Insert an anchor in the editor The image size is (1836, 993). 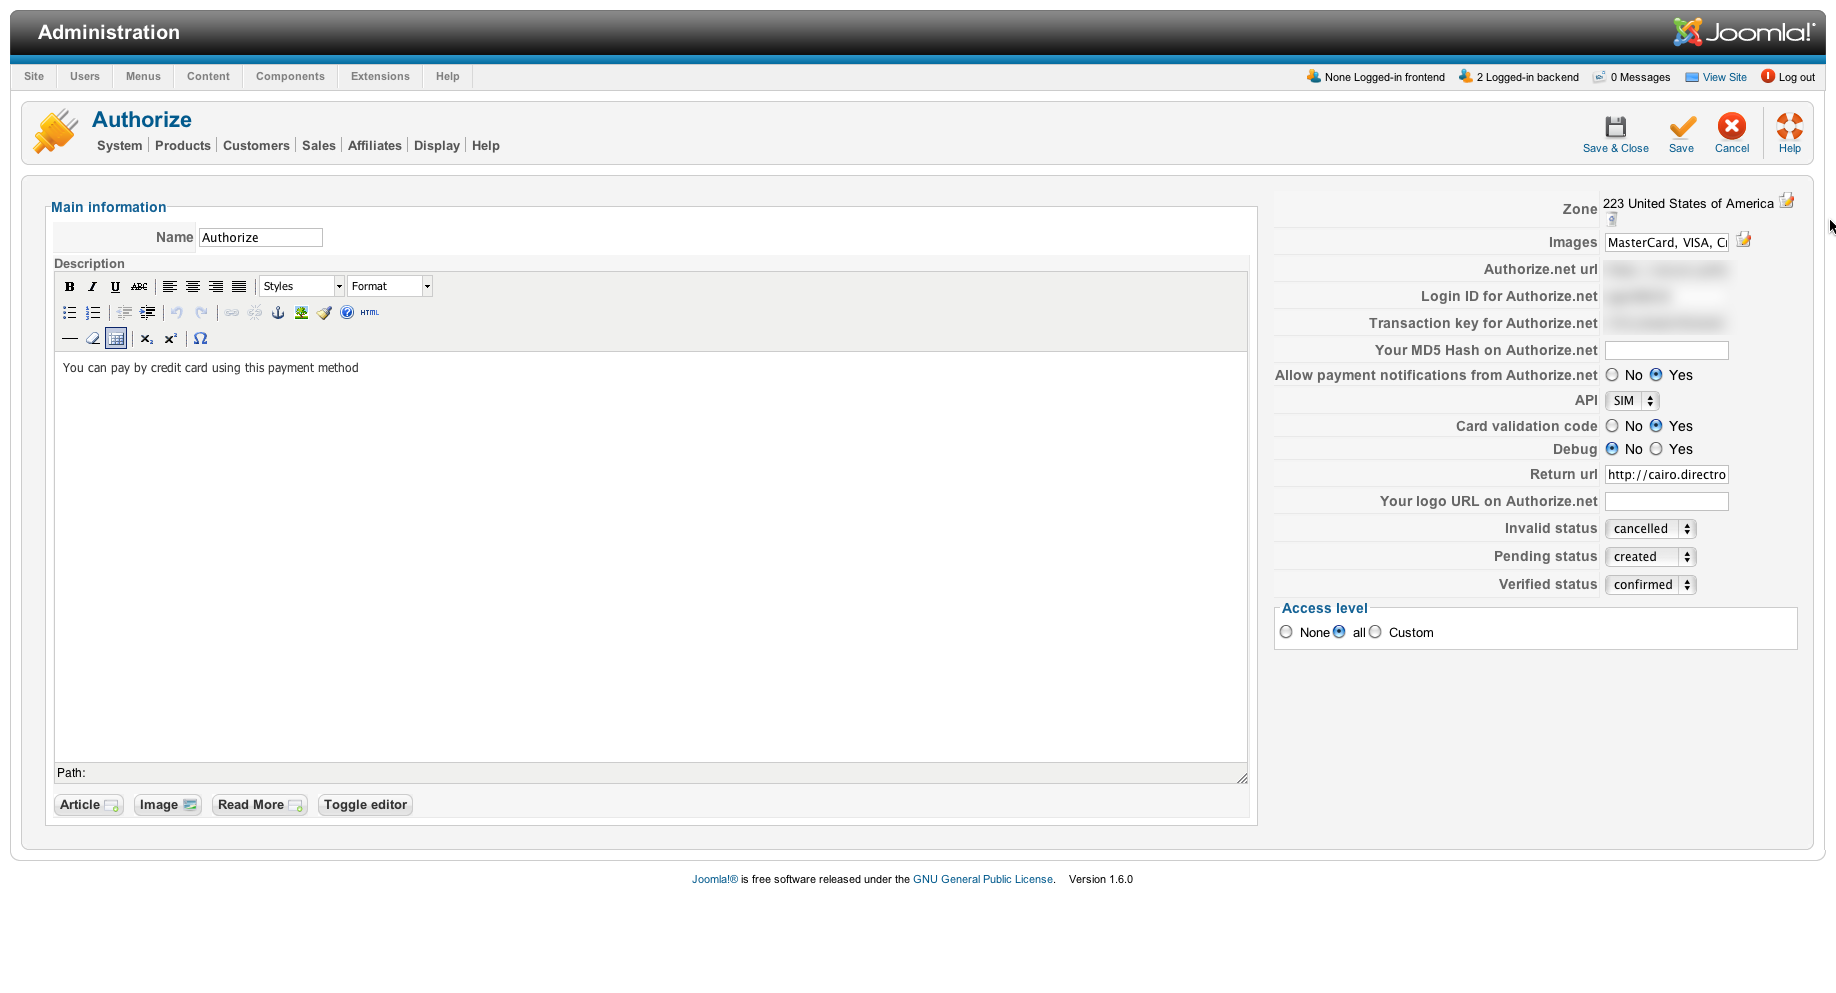[278, 313]
